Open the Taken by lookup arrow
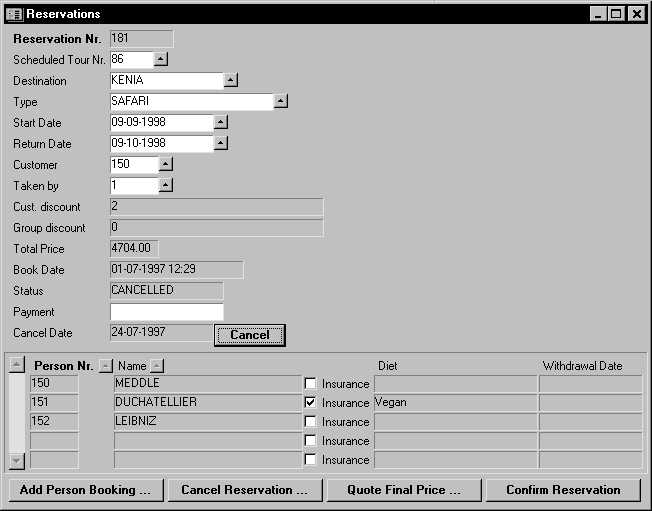This screenshot has width=652, height=511. (165, 185)
